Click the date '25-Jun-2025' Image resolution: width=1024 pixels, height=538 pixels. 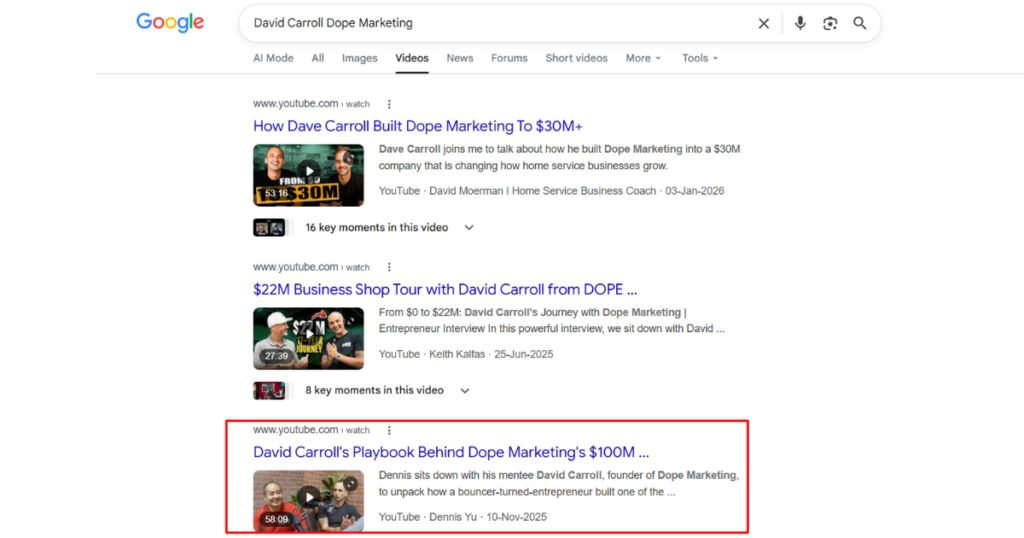(x=524, y=354)
